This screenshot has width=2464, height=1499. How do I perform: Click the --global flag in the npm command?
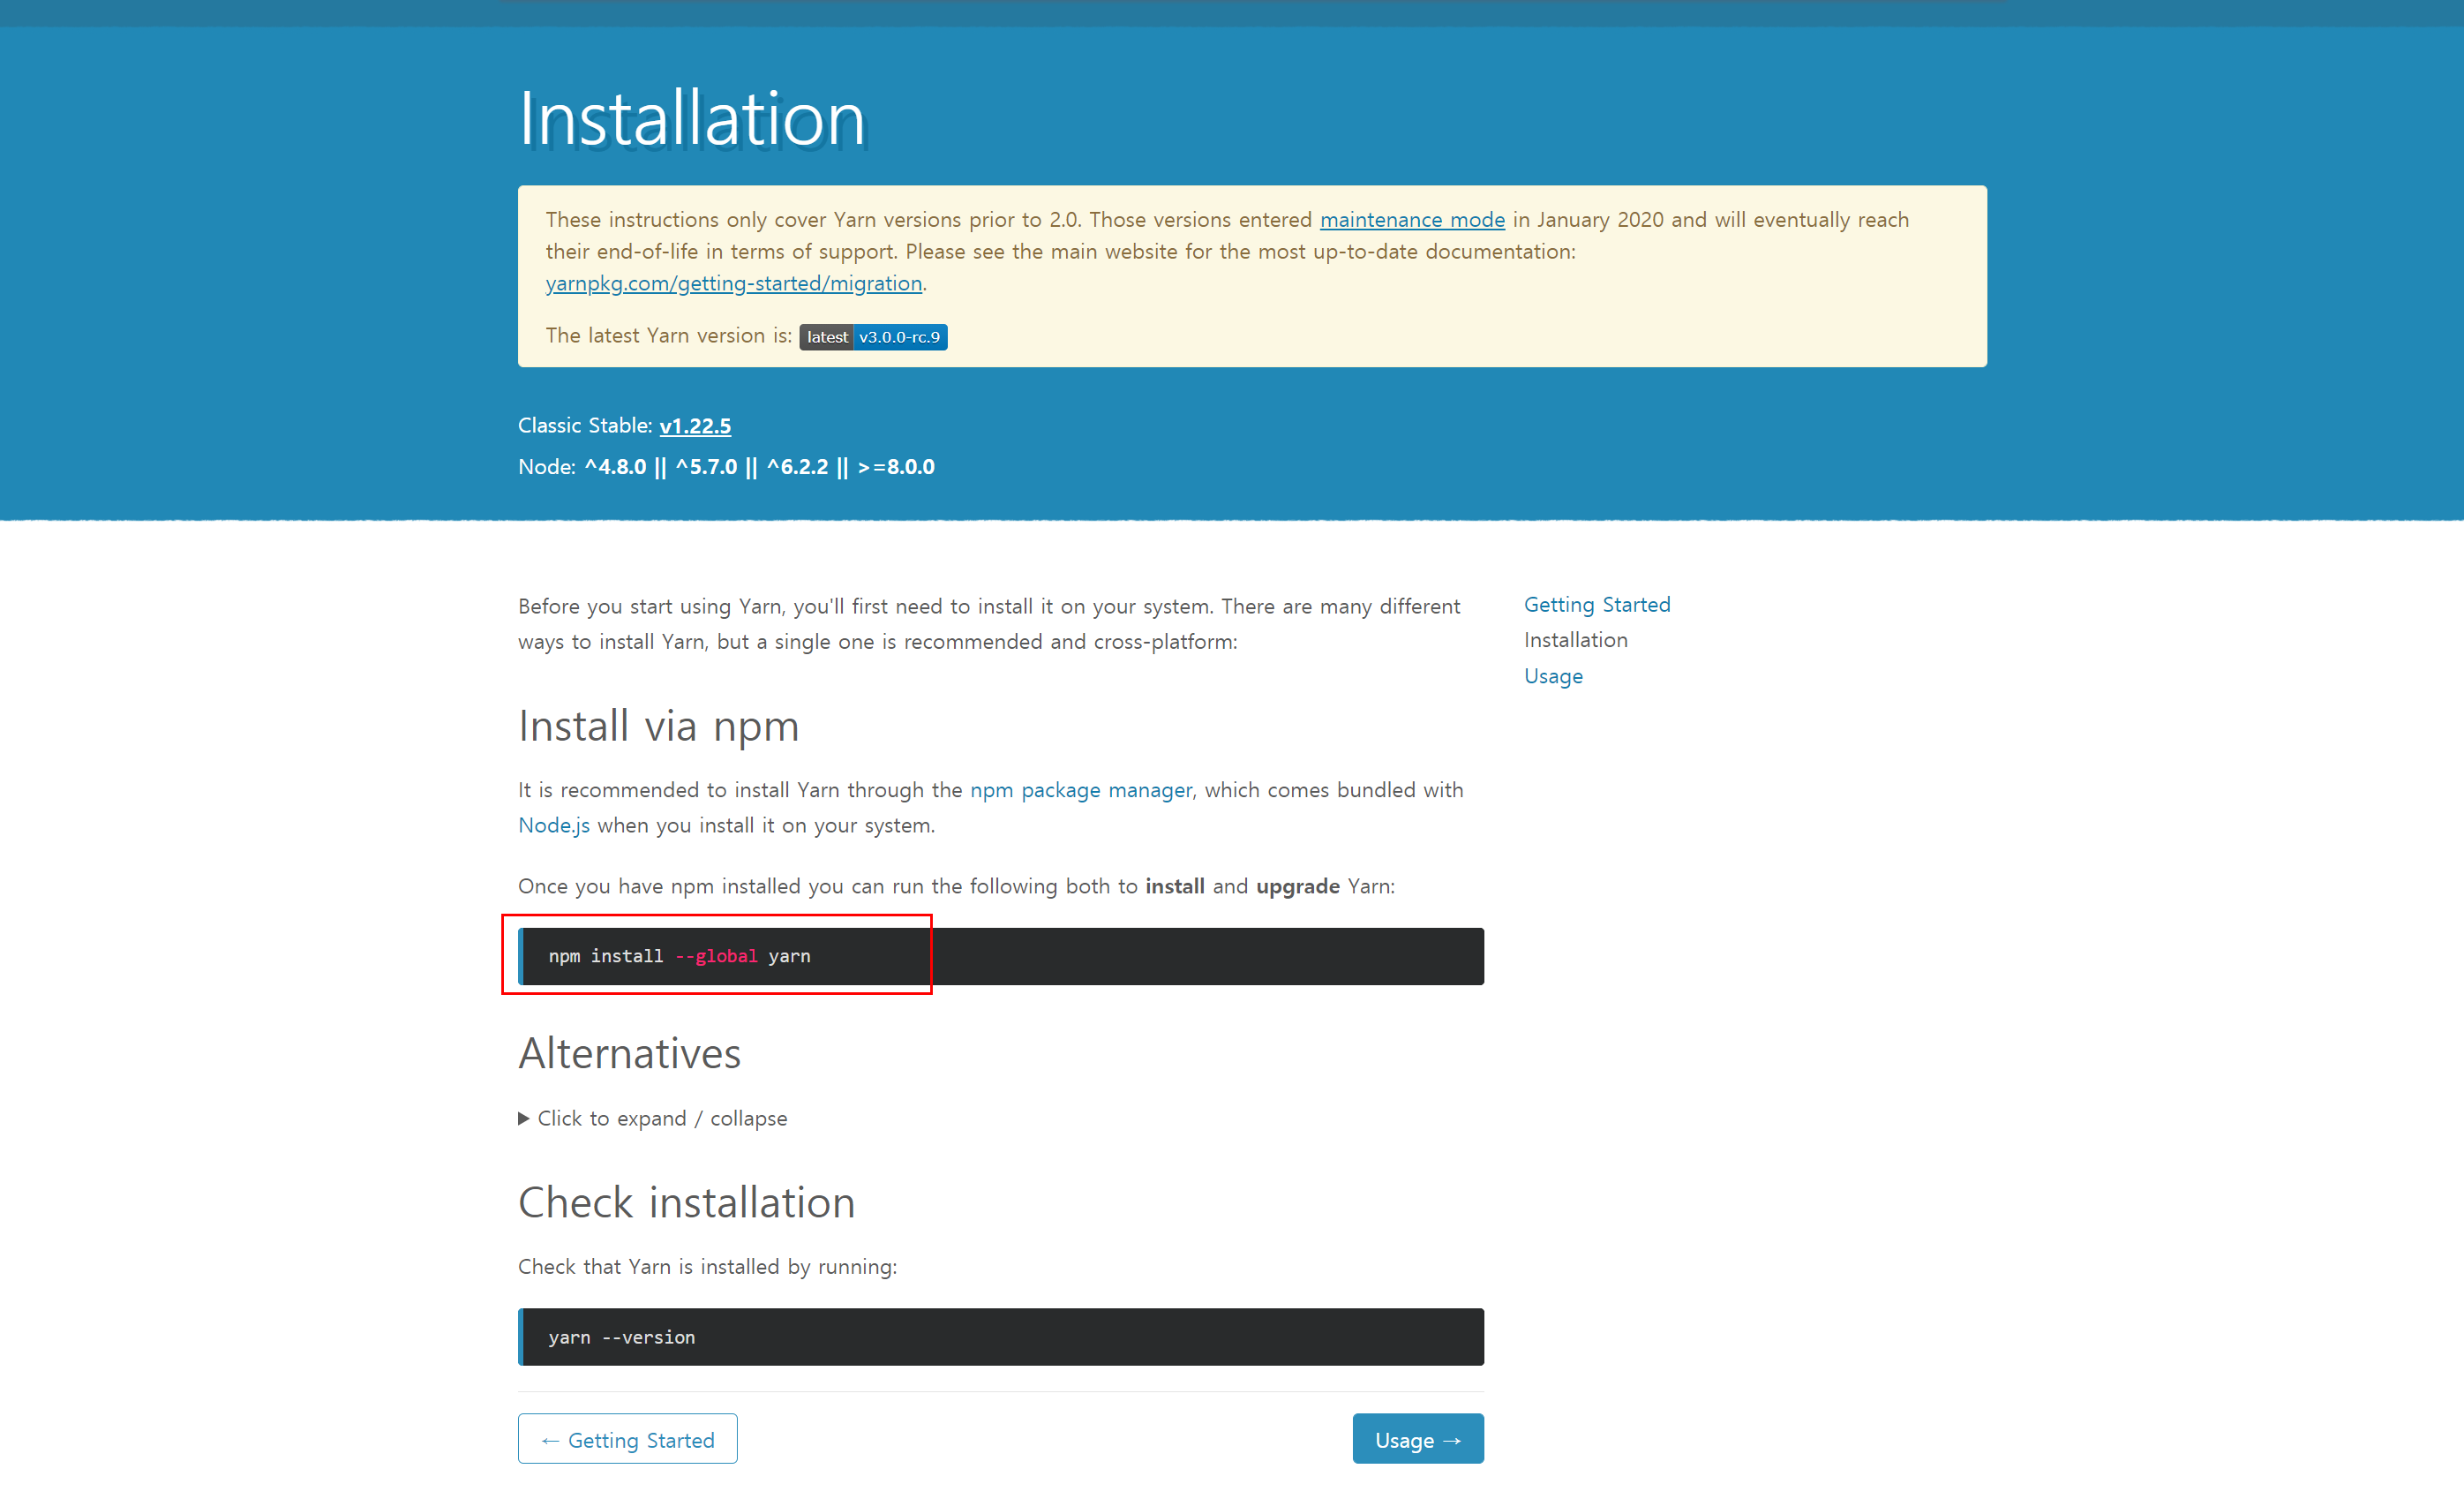click(716, 956)
